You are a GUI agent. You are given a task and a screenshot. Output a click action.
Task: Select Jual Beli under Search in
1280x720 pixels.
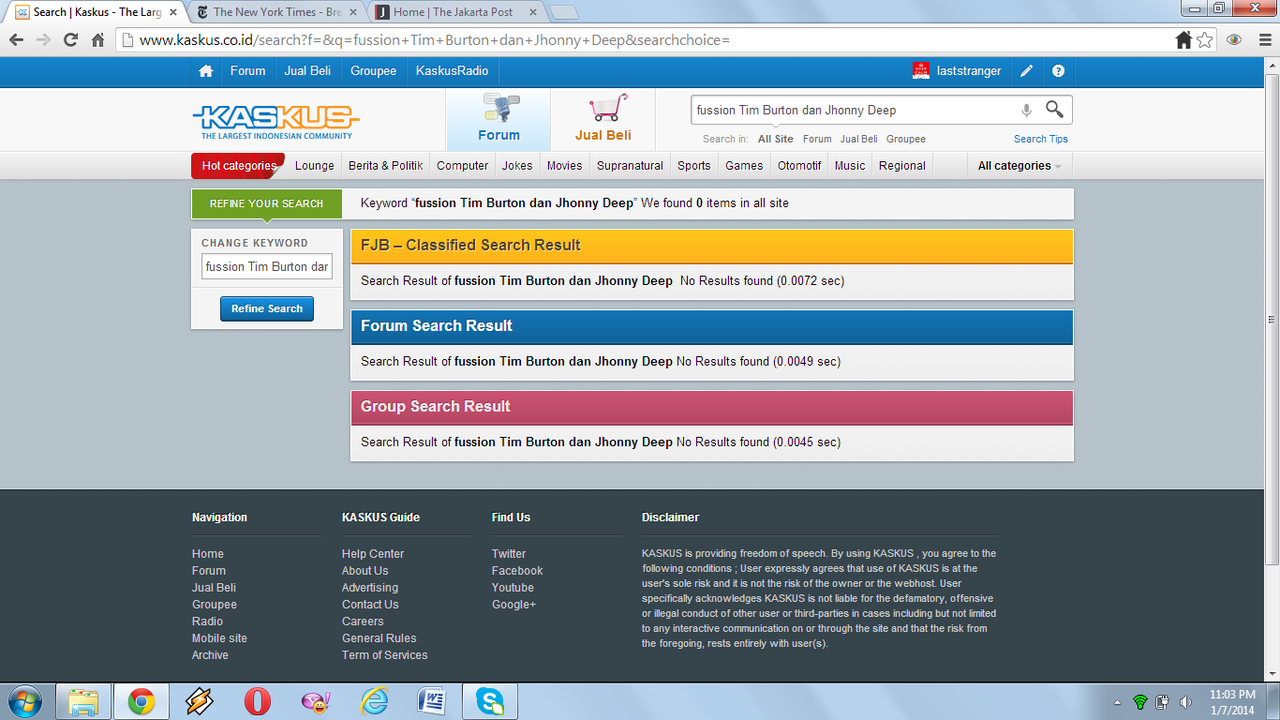(859, 139)
